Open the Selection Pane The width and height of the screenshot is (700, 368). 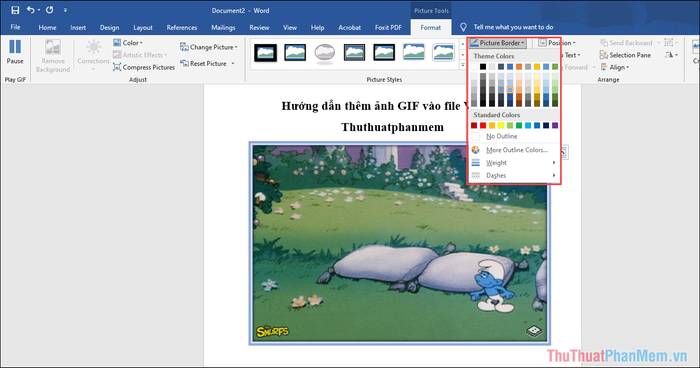pos(625,55)
